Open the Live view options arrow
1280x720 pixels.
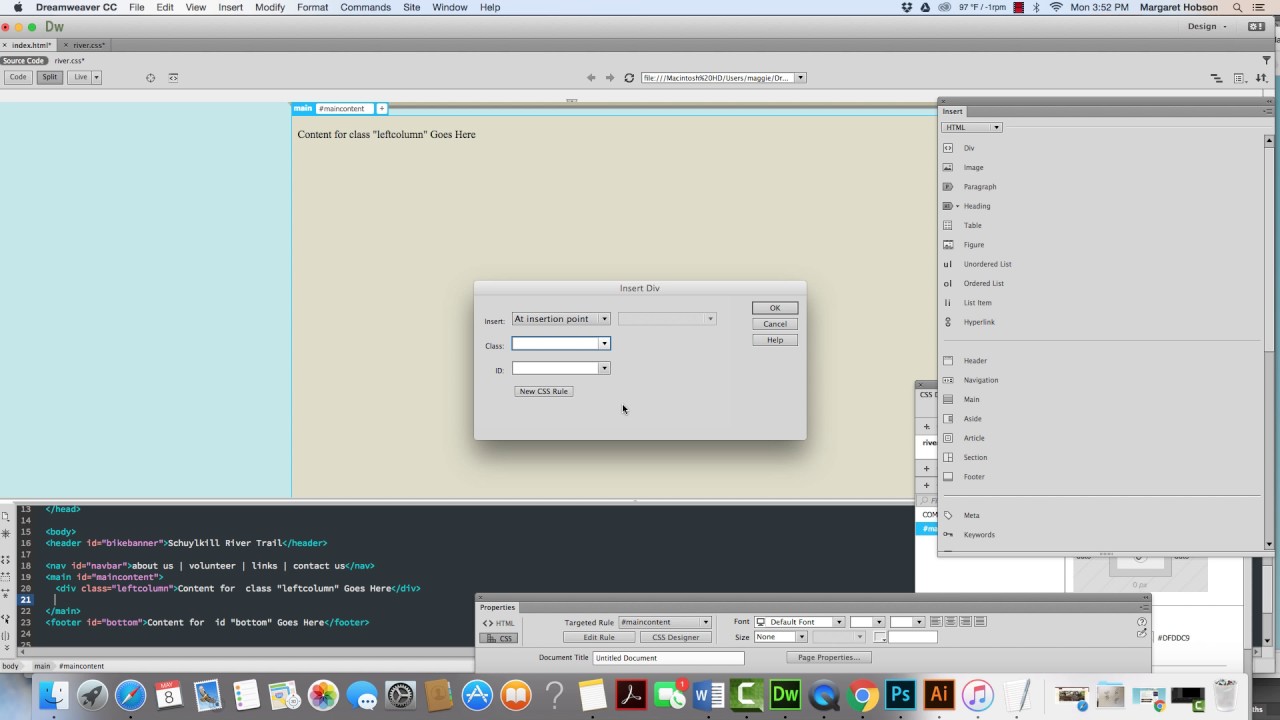point(96,77)
